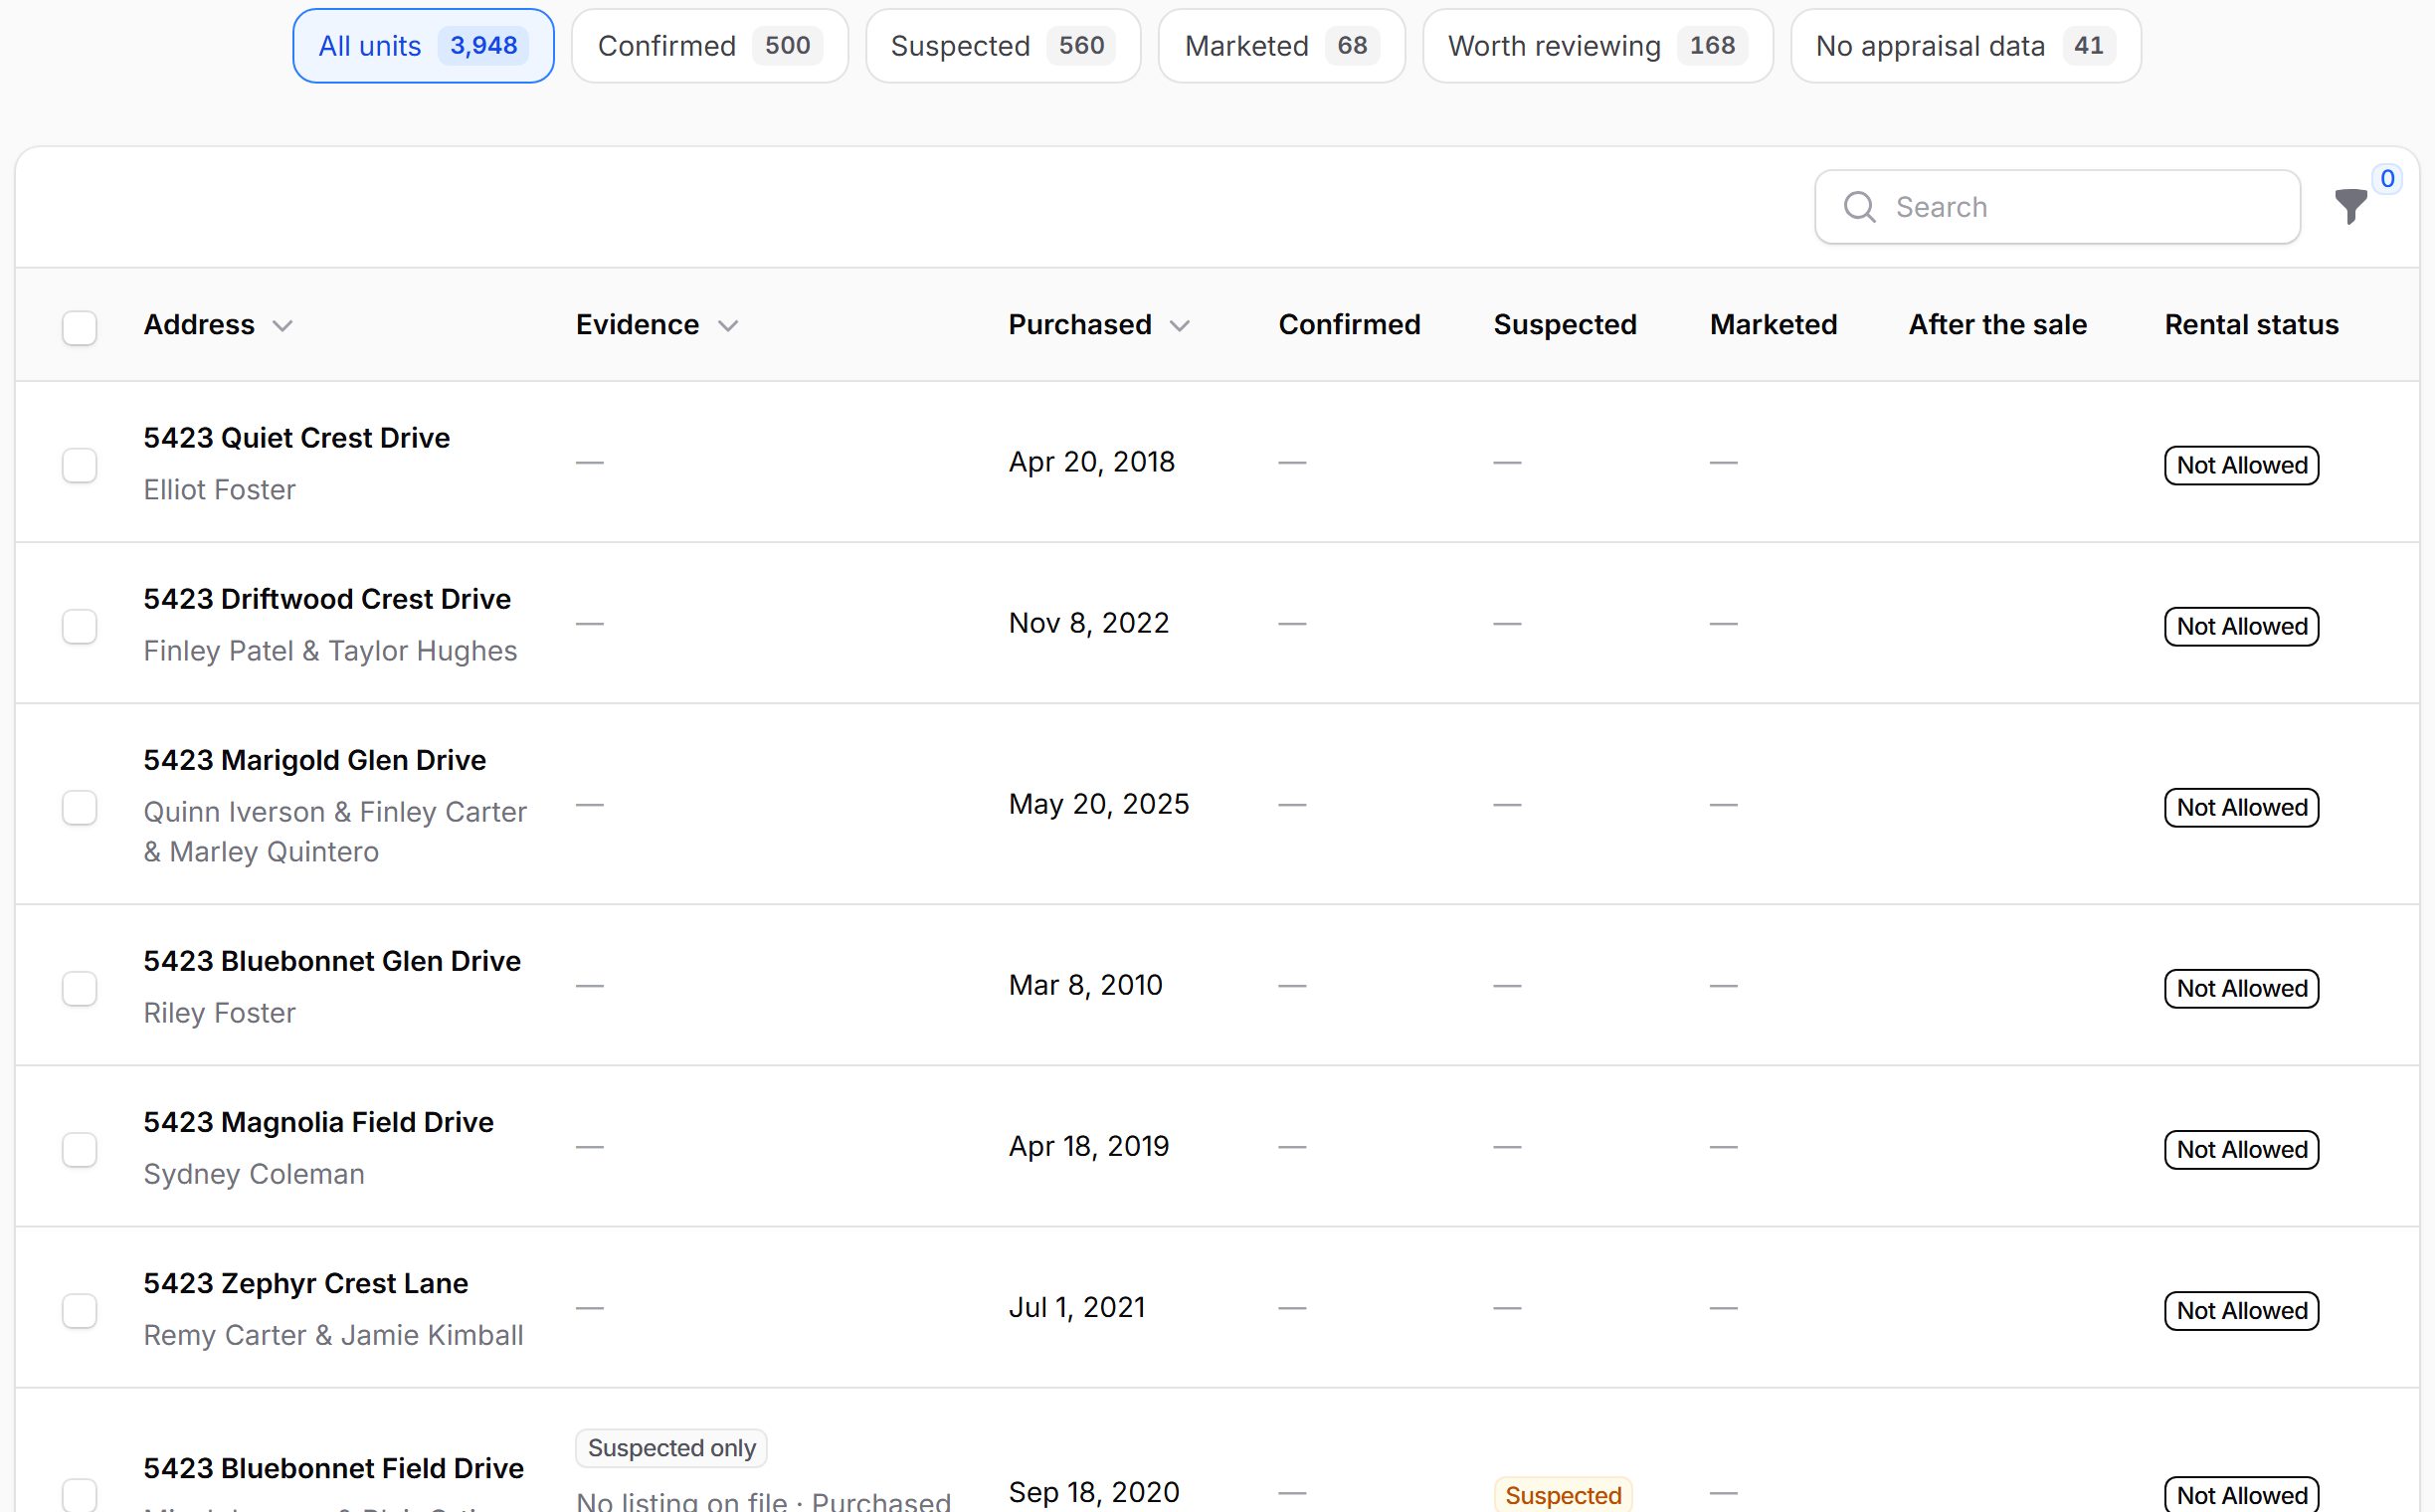Switch to the All units tab
Screen dimensions: 2435x1512
click(423, 46)
